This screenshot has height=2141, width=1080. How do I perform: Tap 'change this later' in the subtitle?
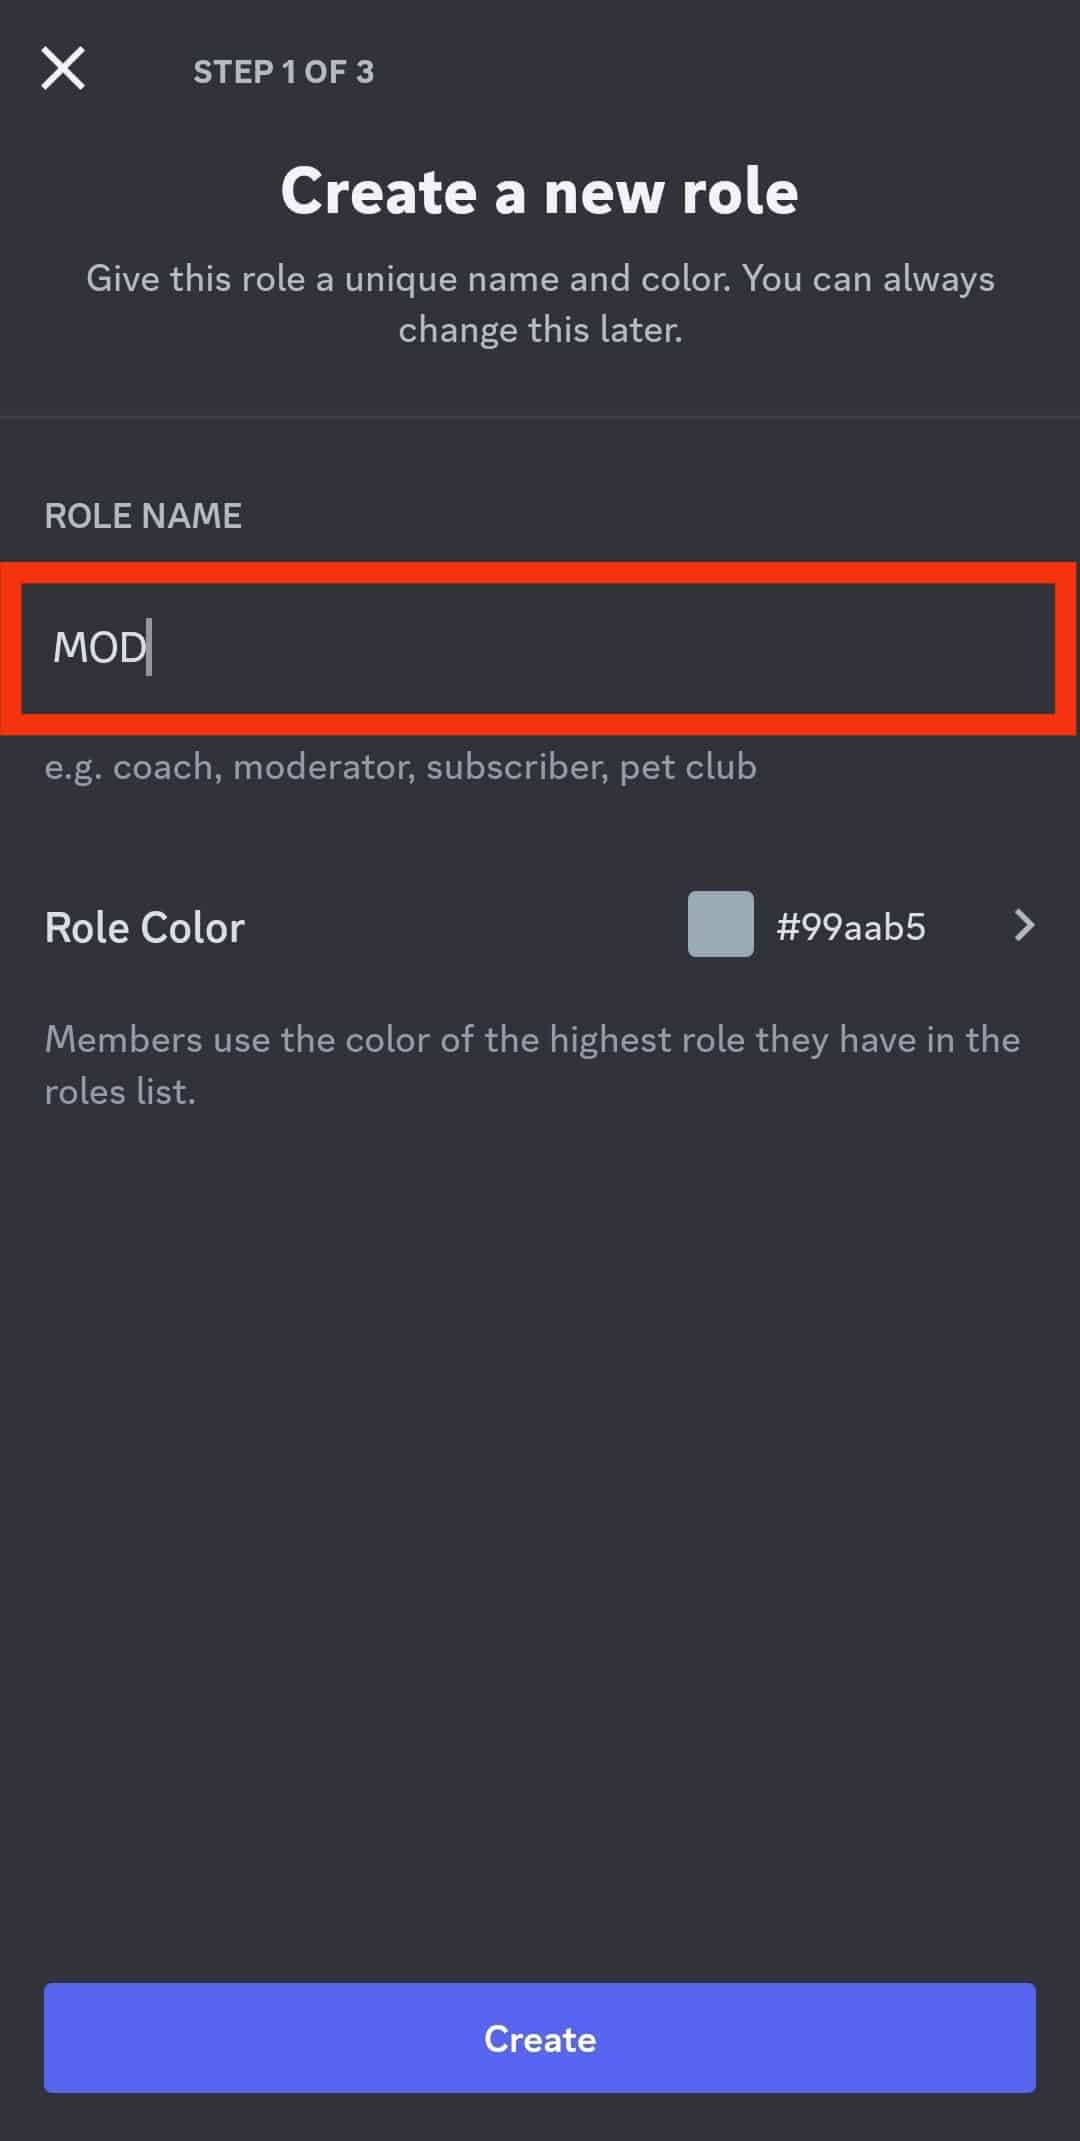pyautogui.click(x=540, y=330)
